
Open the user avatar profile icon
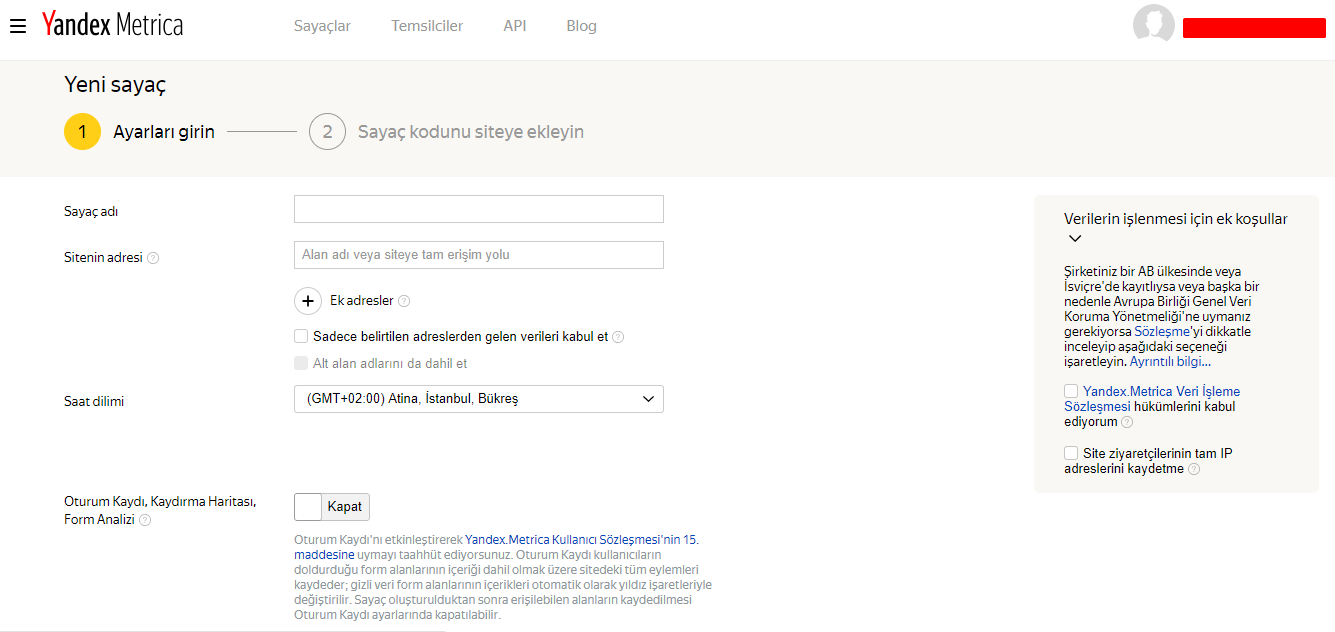[1153, 26]
